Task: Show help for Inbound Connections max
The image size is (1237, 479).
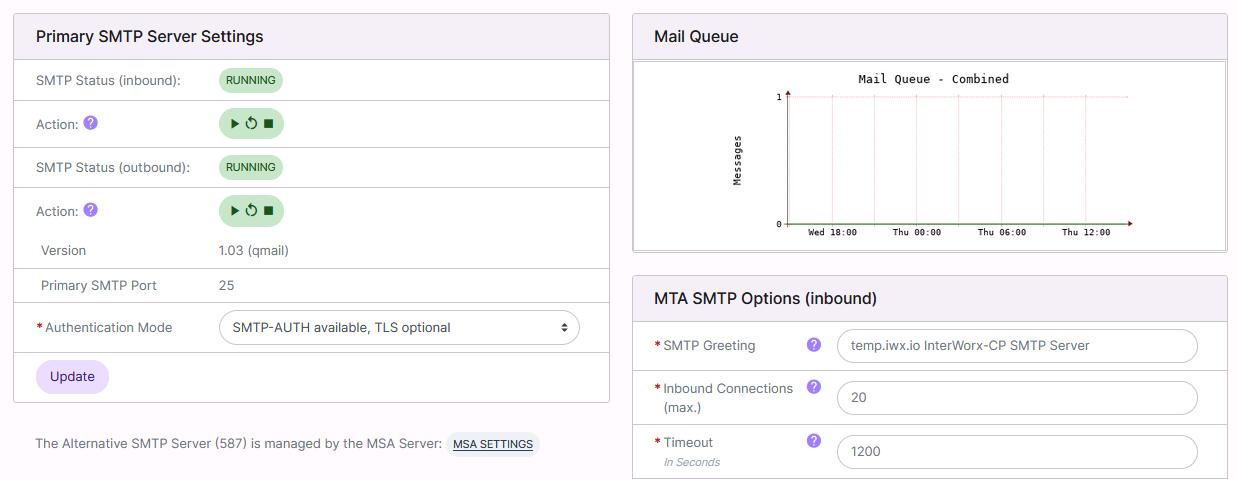Action: (813, 387)
